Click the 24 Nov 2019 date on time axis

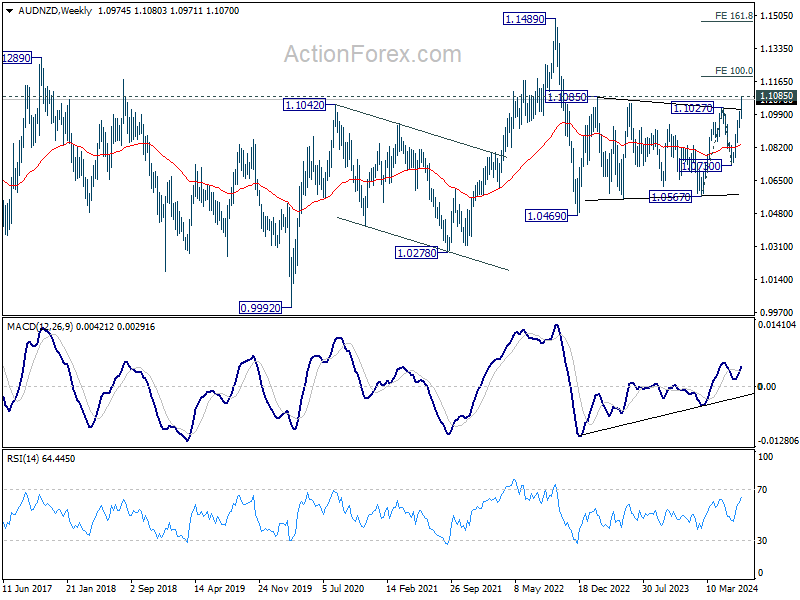point(285,588)
